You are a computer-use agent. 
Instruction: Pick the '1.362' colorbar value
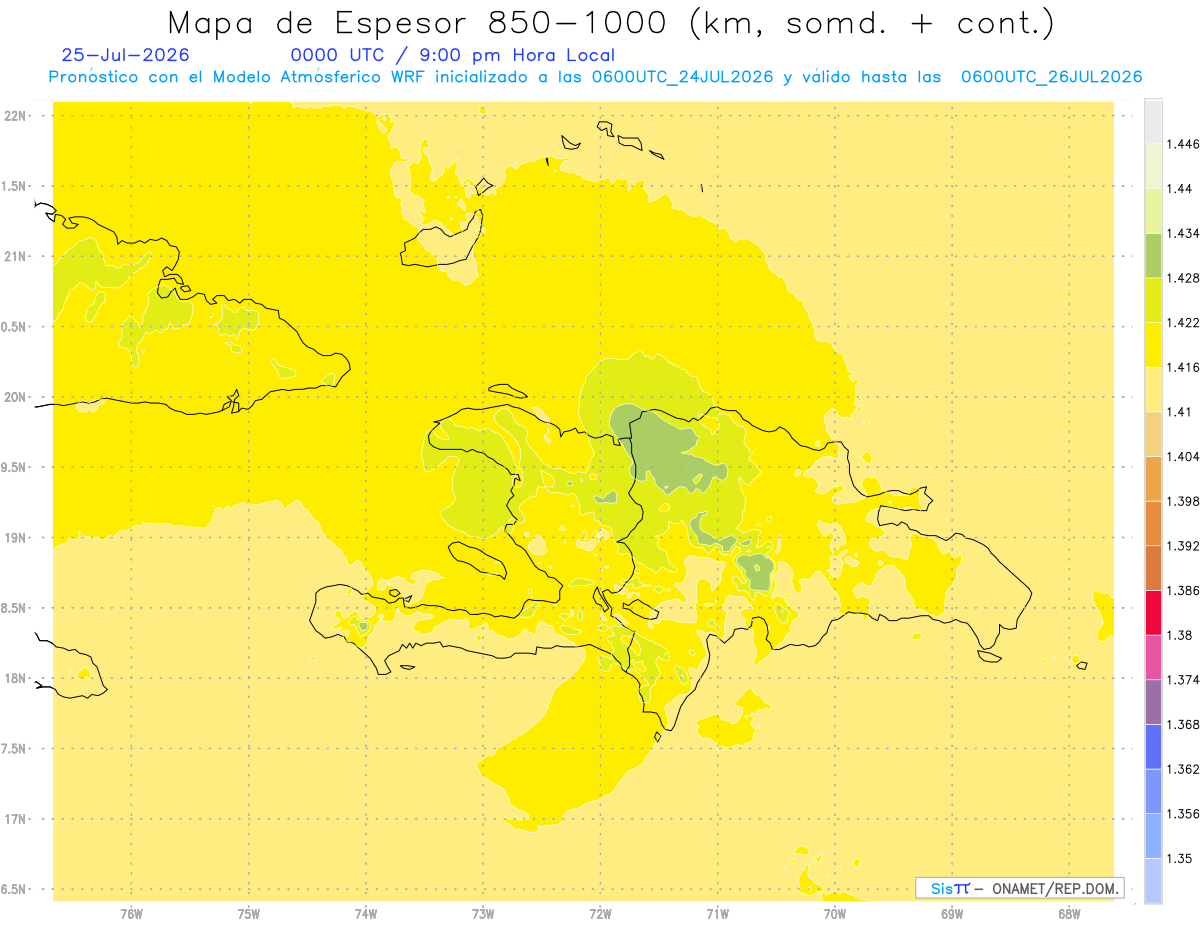(1184, 769)
